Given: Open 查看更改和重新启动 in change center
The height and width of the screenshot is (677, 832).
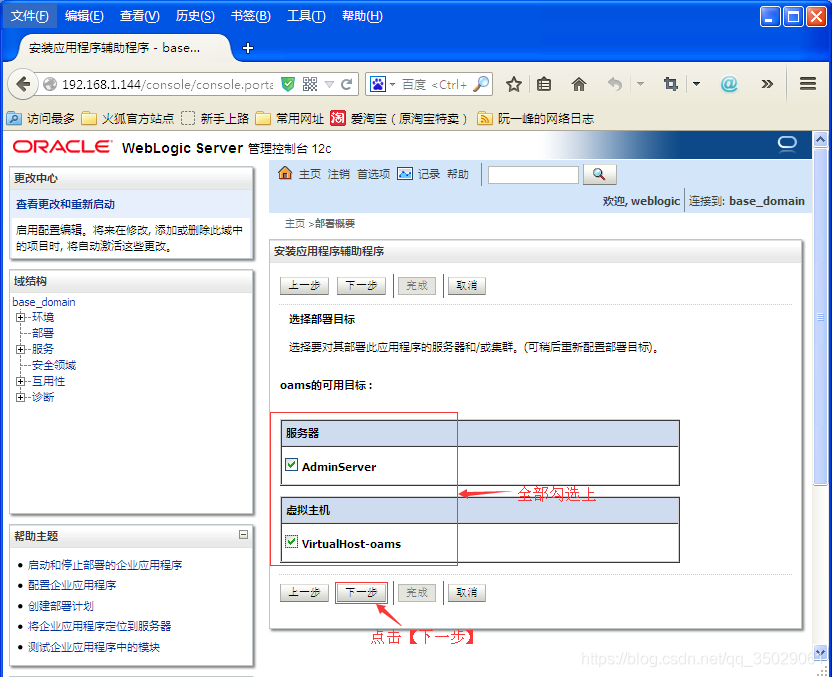Looking at the screenshot, I should pos(65,204).
